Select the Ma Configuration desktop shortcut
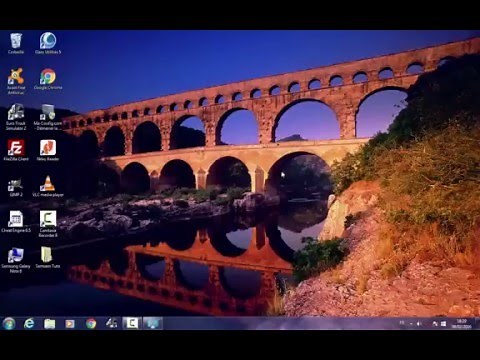Screen dimensions: 480x360 (x=48, y=117)
